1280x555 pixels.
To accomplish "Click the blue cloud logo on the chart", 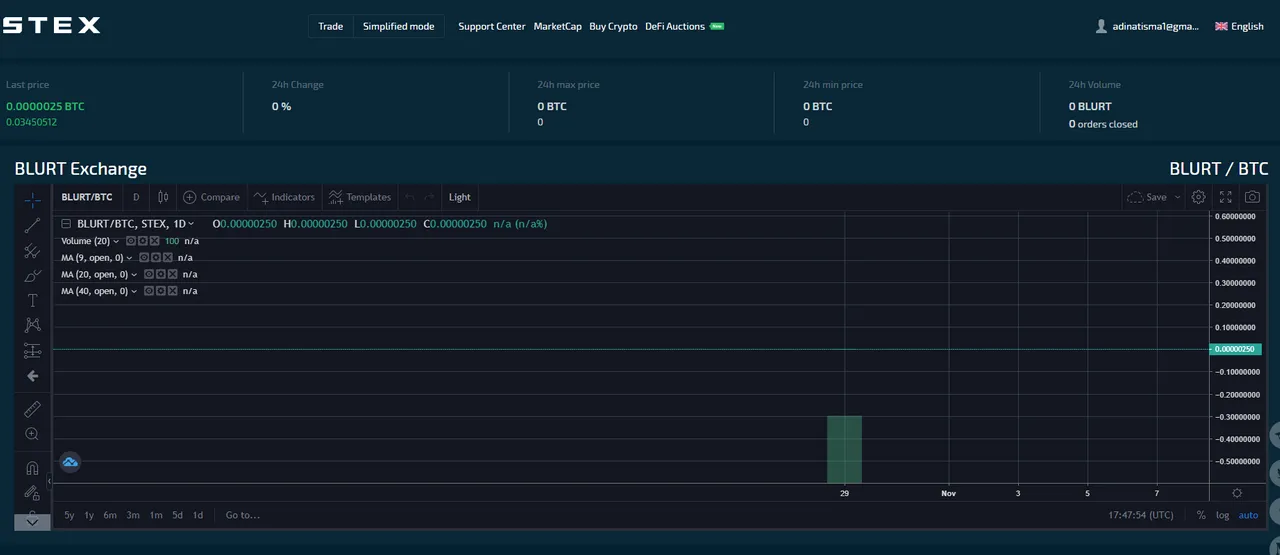I will click(x=70, y=462).
